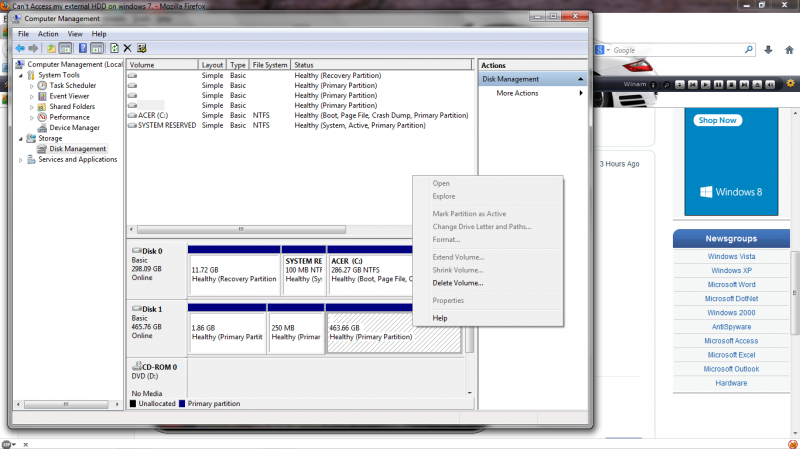Open the Action menu
This screenshot has width=800, height=449.
point(48,34)
